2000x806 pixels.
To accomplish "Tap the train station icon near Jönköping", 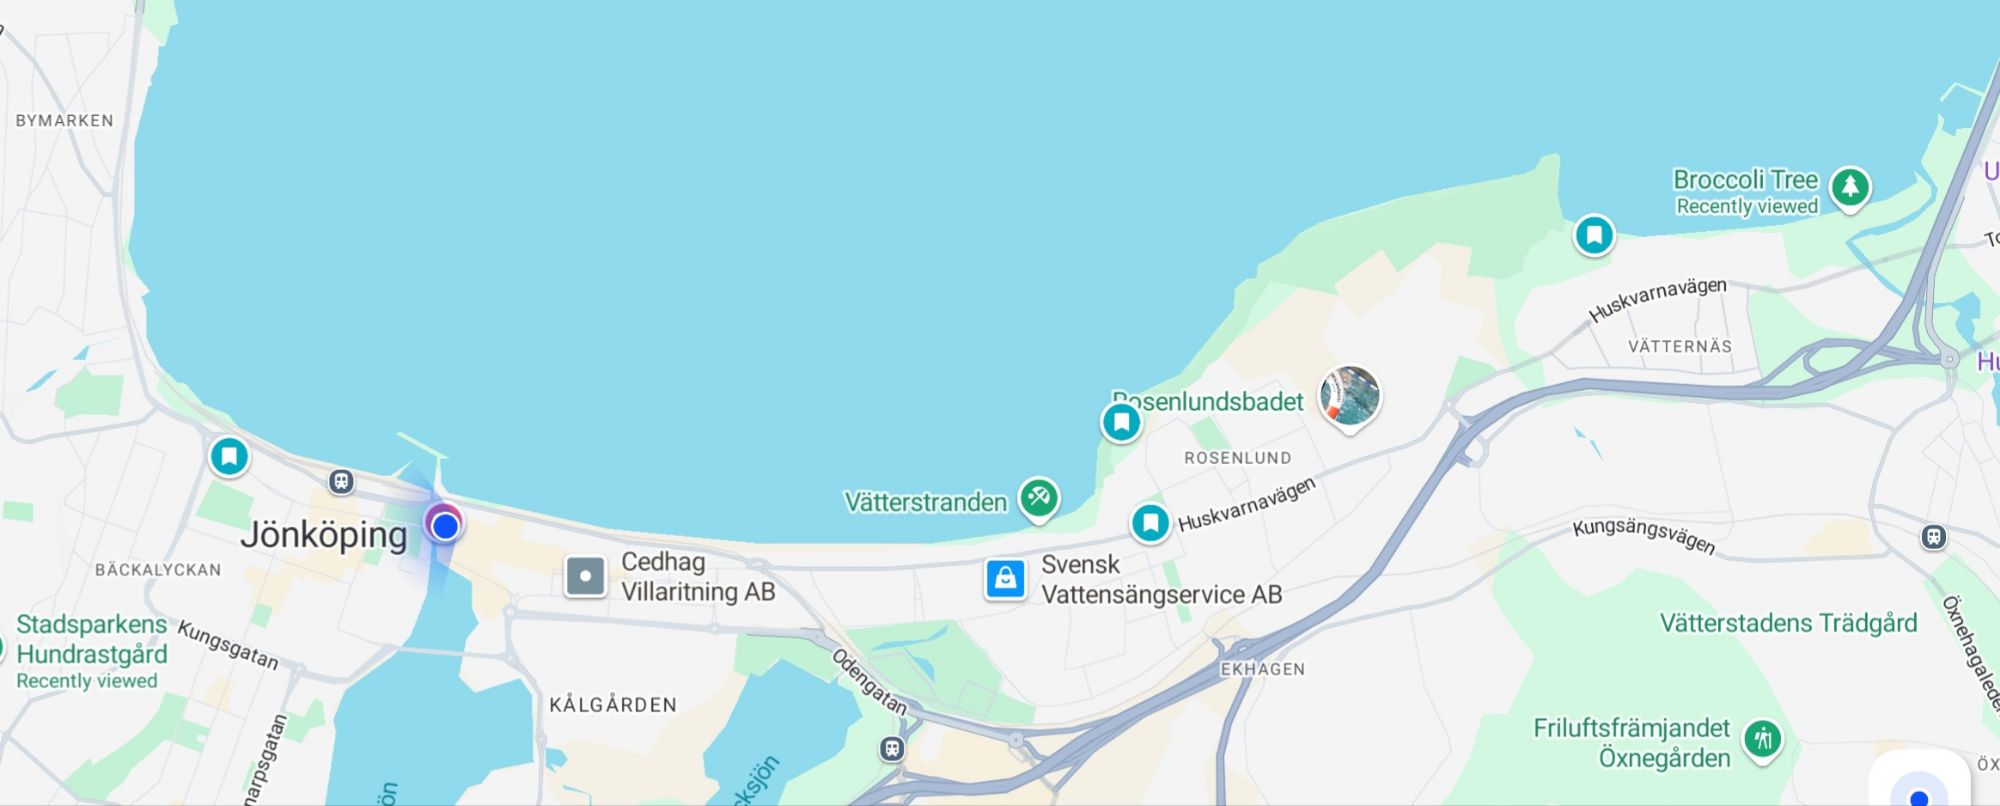I will point(341,482).
